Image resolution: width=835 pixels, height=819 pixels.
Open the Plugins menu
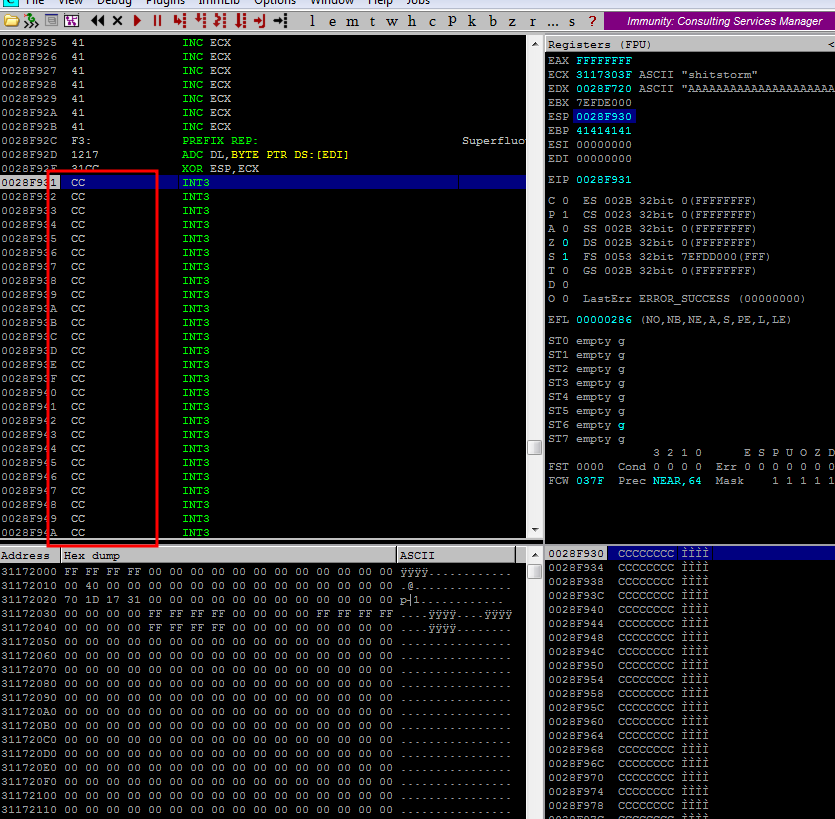point(165,3)
